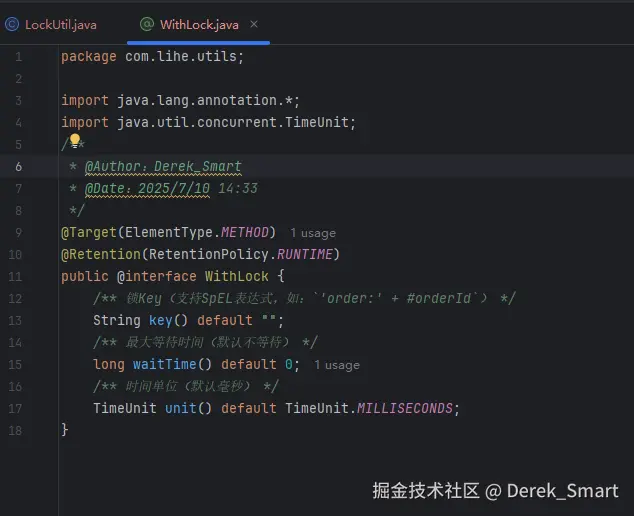The height and width of the screenshot is (516, 634).
Task: Click line number 18 in the gutter
Action: pos(15,430)
